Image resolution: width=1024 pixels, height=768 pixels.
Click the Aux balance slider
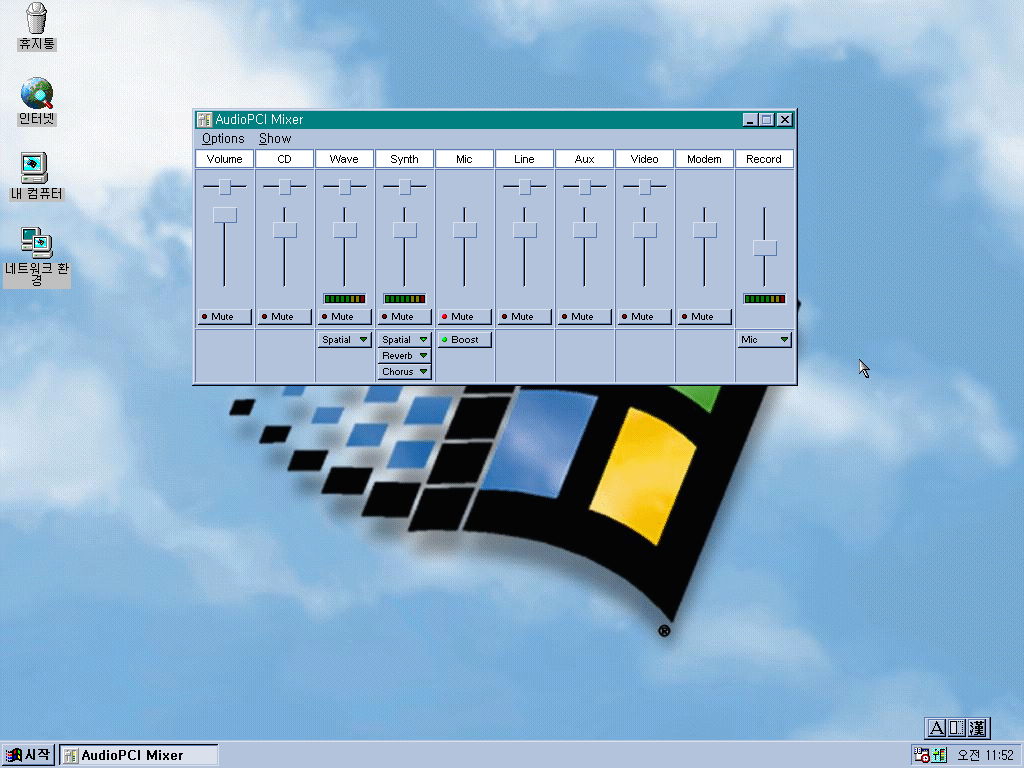(584, 187)
